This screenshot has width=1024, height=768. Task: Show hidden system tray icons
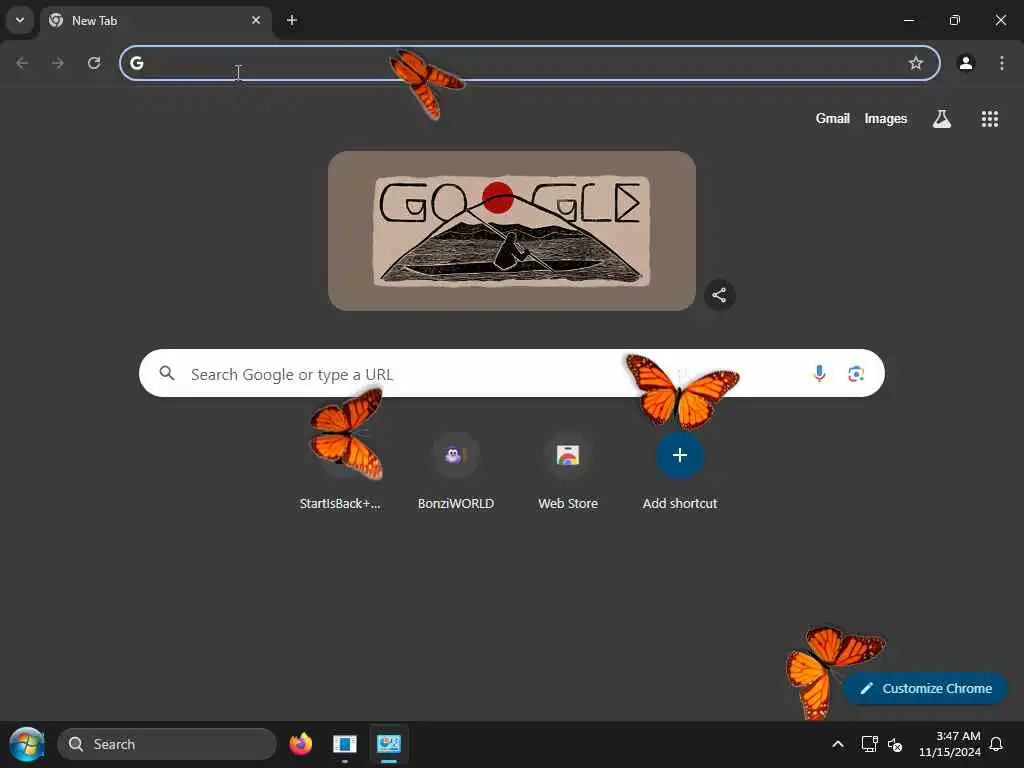[837, 744]
